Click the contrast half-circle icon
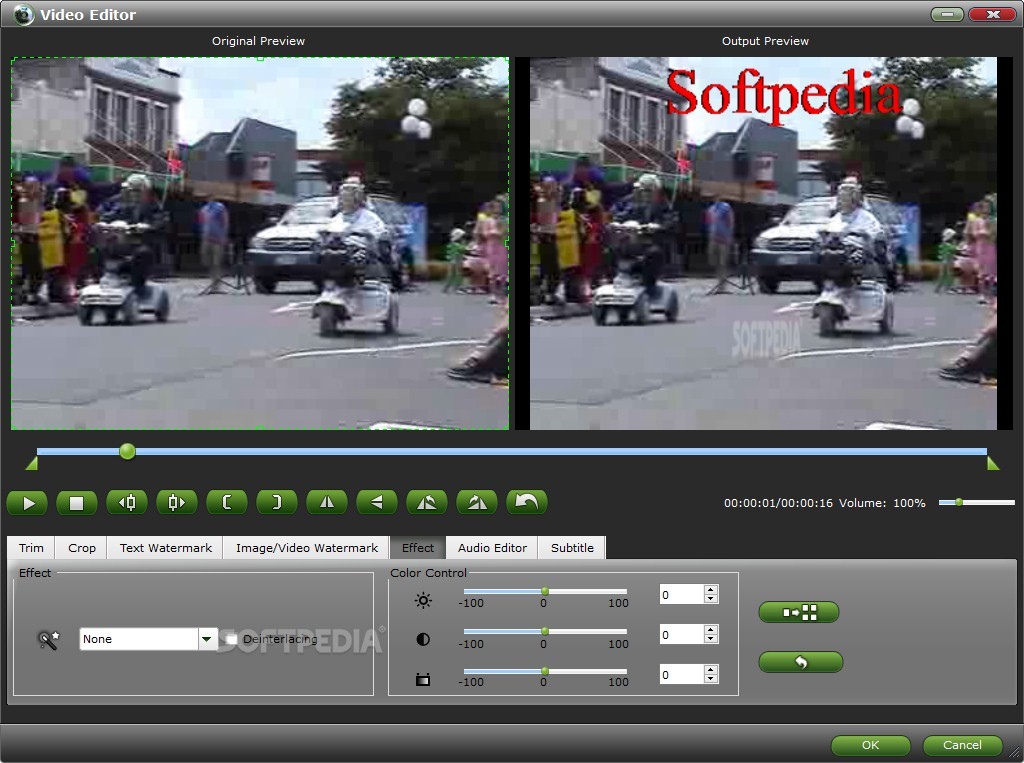 tap(423, 639)
